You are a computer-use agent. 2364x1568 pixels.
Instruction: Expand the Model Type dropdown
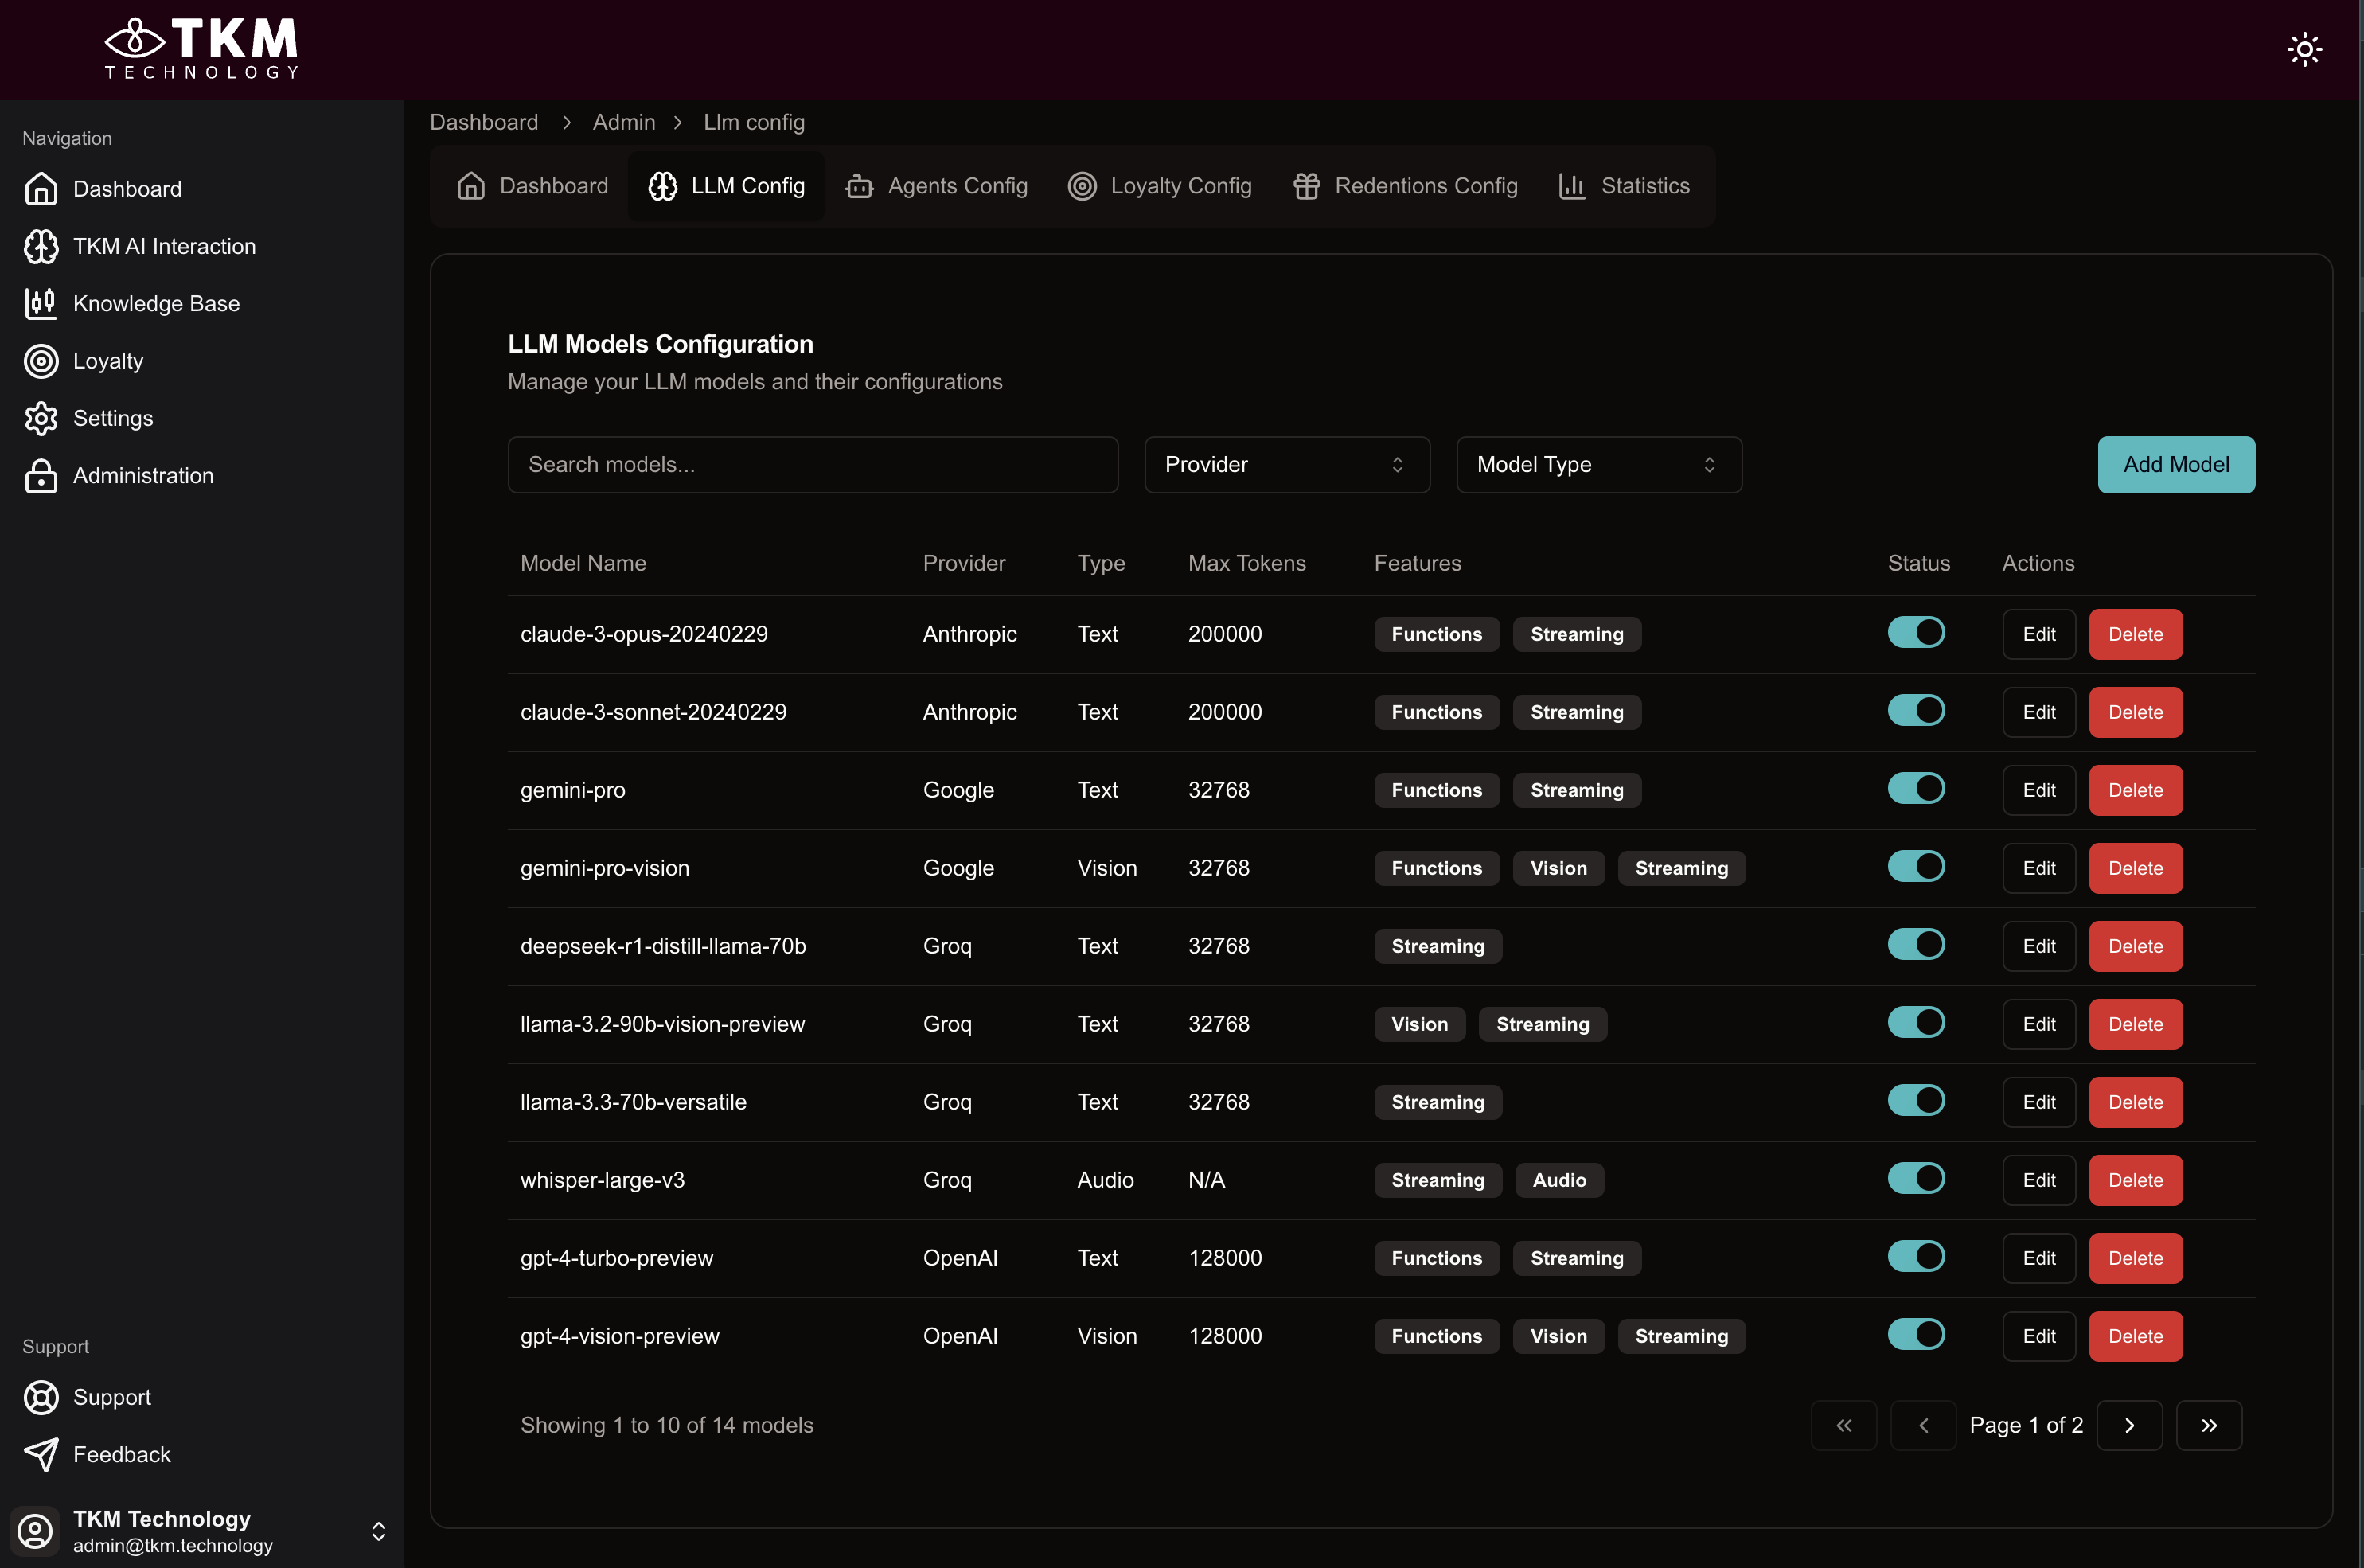coord(1598,464)
